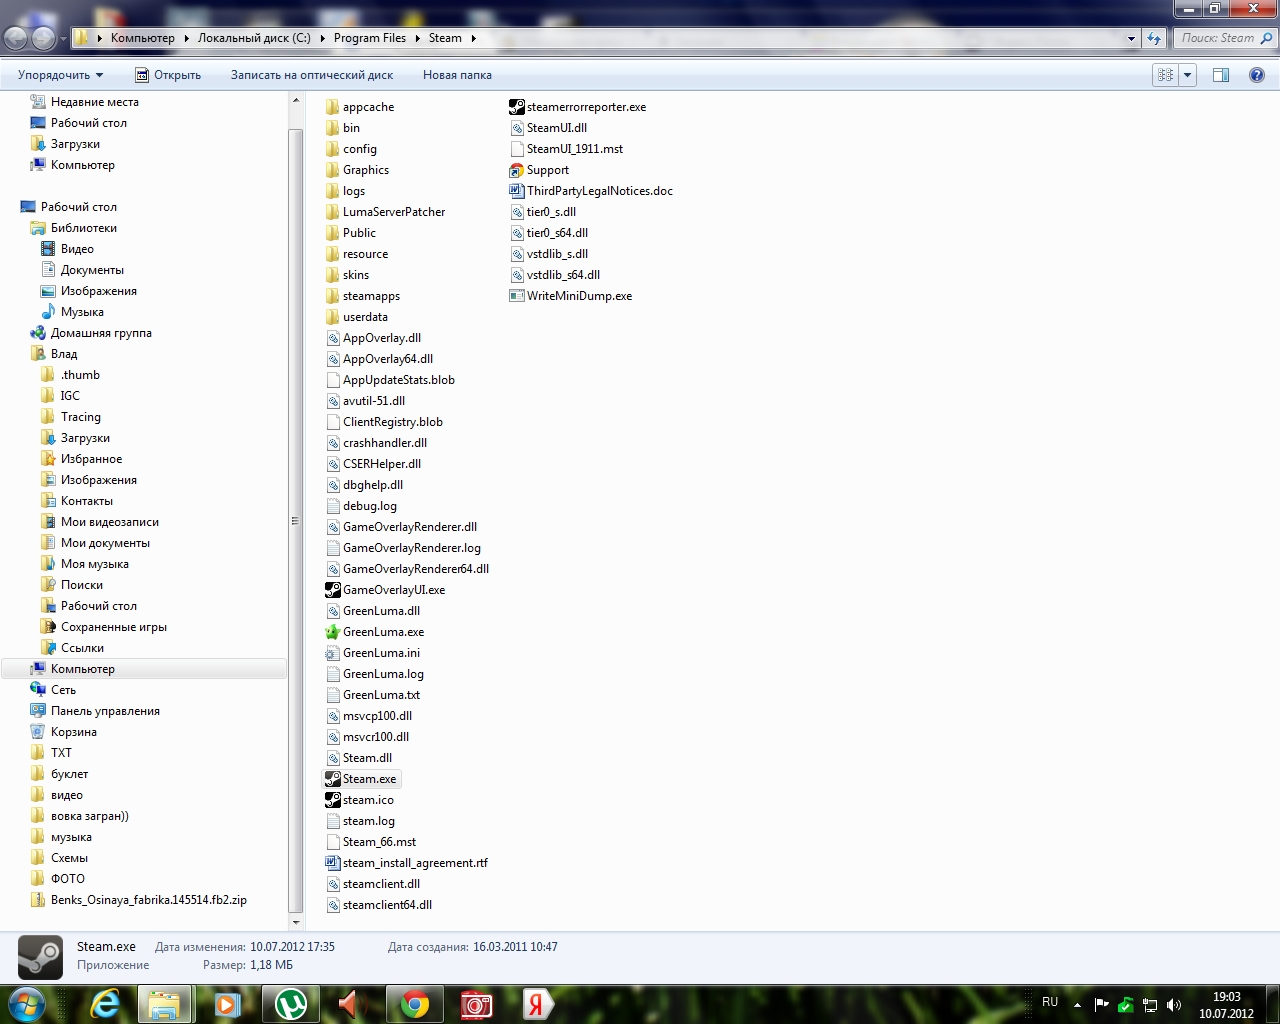Select the file SteamUI_1911.mst
The width and height of the screenshot is (1280, 1024).
click(566, 149)
